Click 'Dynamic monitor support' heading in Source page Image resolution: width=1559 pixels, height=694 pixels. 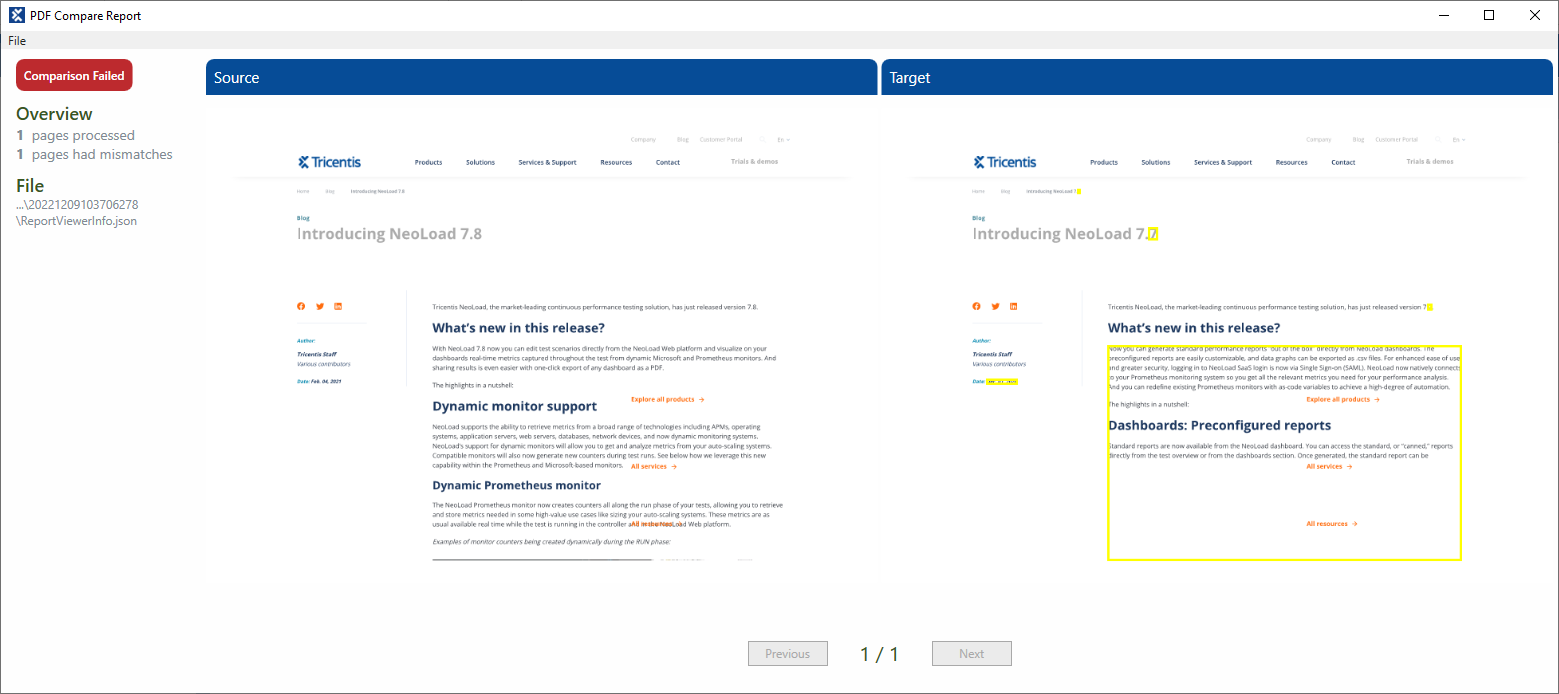[x=514, y=406]
